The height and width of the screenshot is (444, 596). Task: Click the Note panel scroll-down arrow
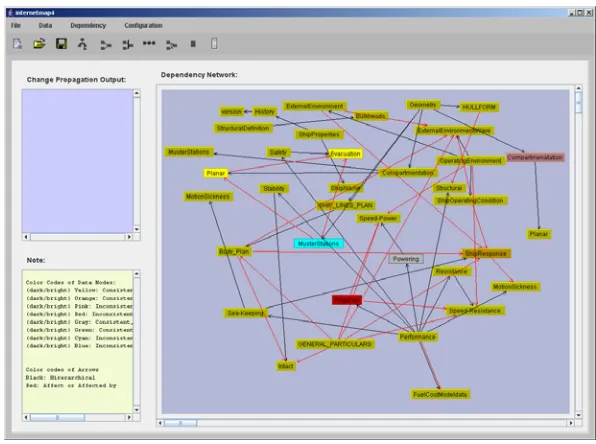click(x=137, y=410)
